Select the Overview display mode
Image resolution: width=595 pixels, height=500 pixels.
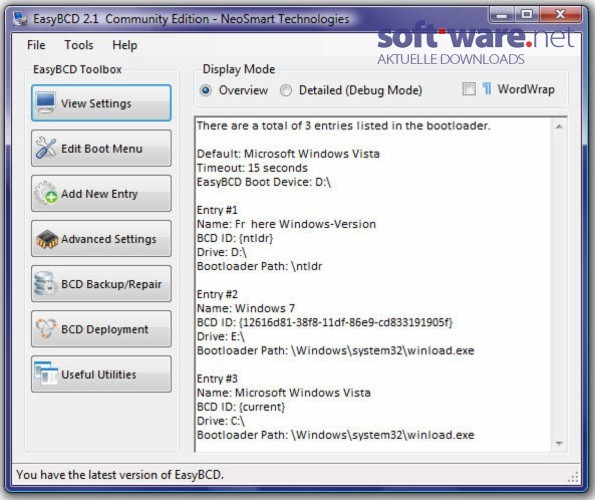pyautogui.click(x=206, y=91)
